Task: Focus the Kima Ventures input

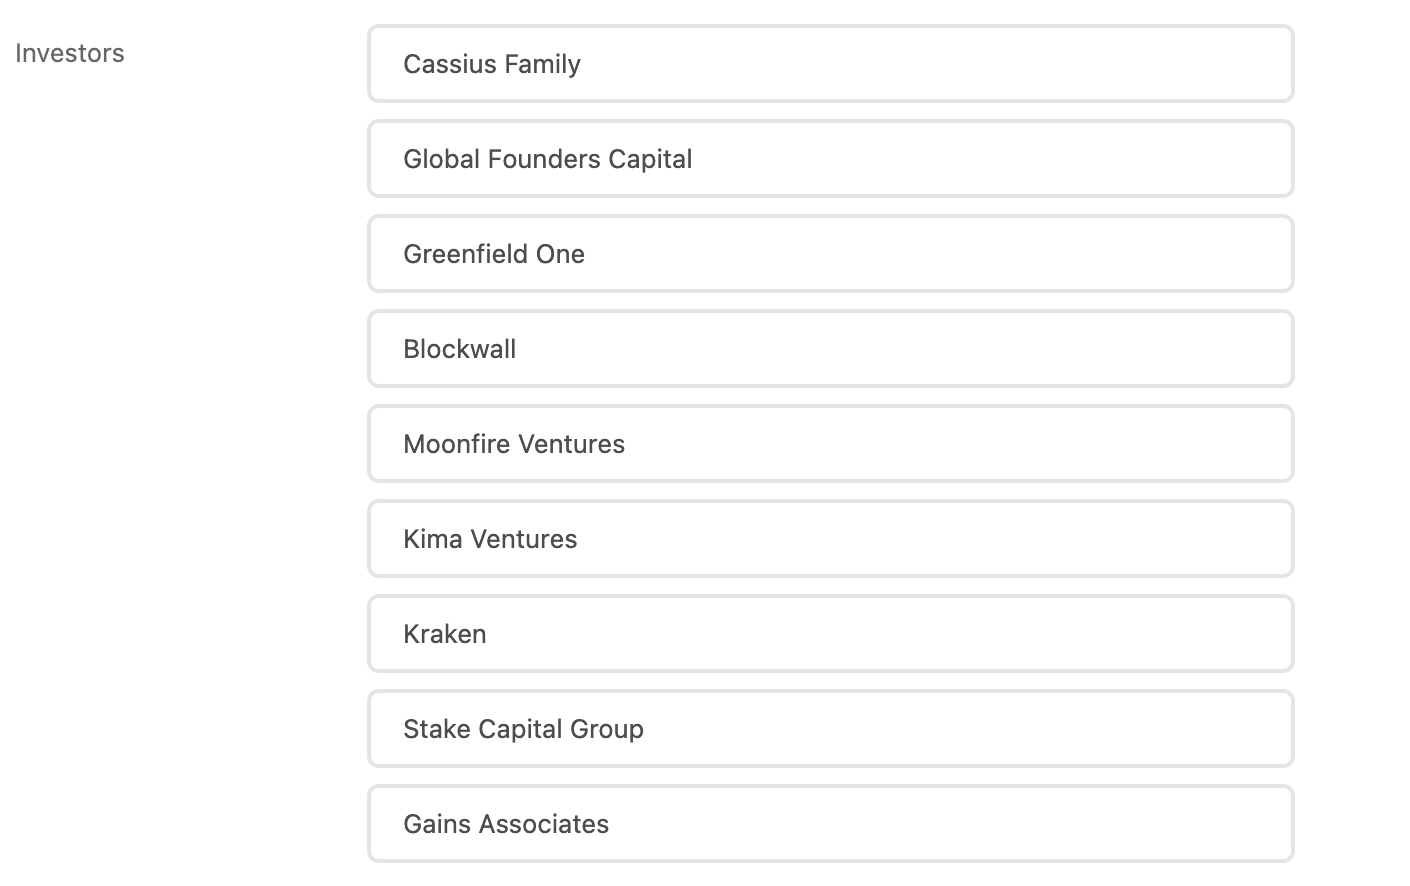Action: pyautogui.click(x=830, y=539)
